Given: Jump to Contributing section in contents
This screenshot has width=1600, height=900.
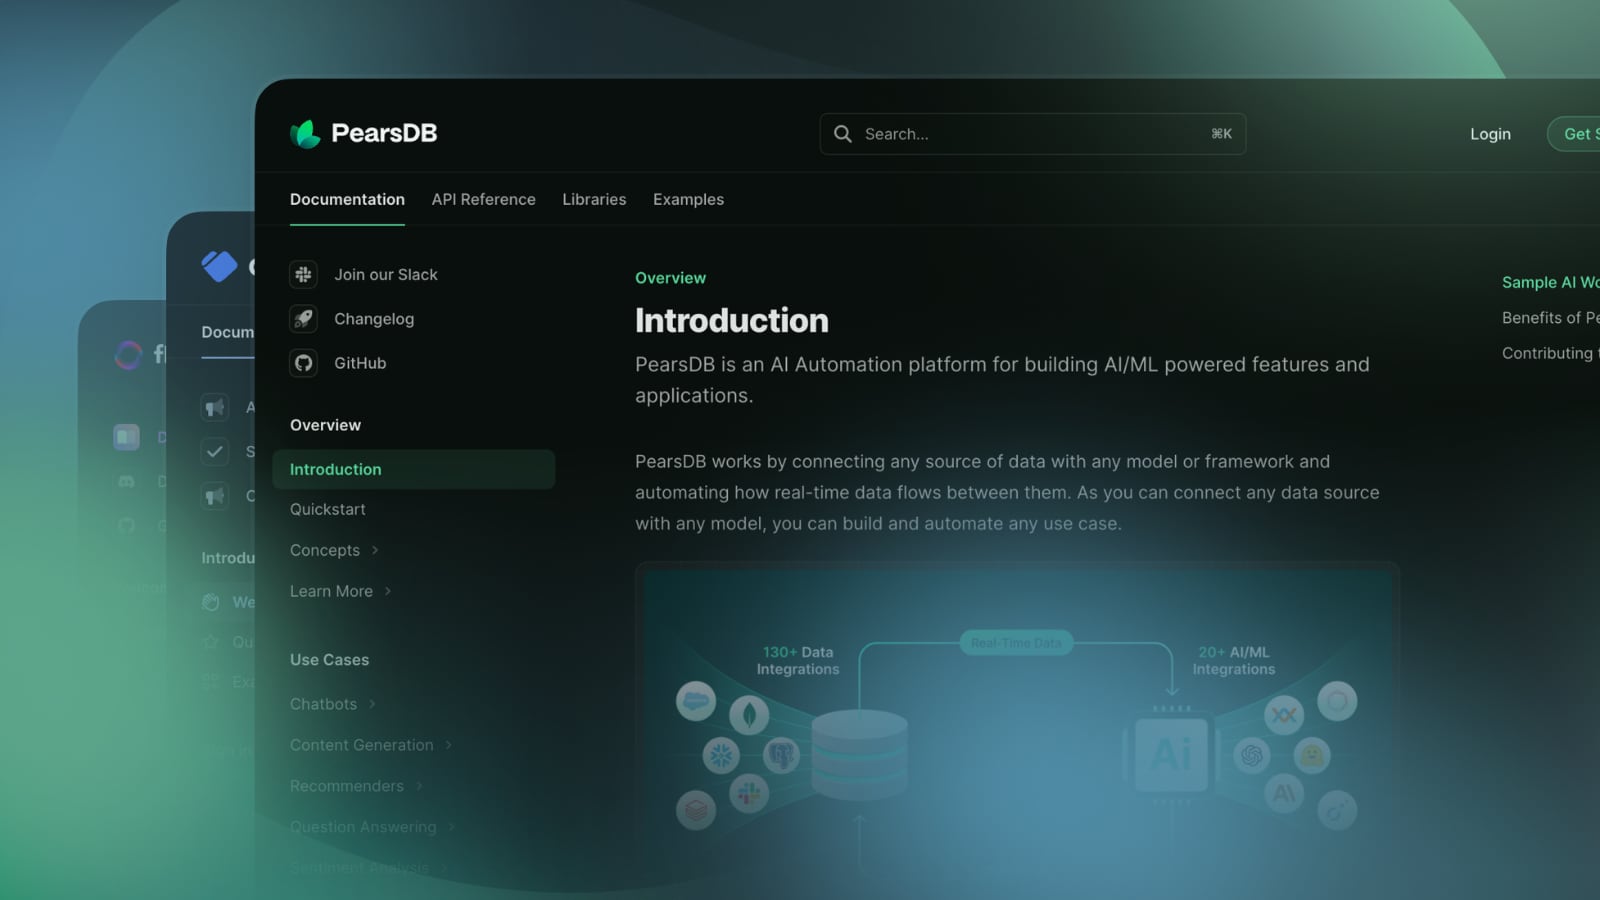Looking at the screenshot, I should 1550,353.
